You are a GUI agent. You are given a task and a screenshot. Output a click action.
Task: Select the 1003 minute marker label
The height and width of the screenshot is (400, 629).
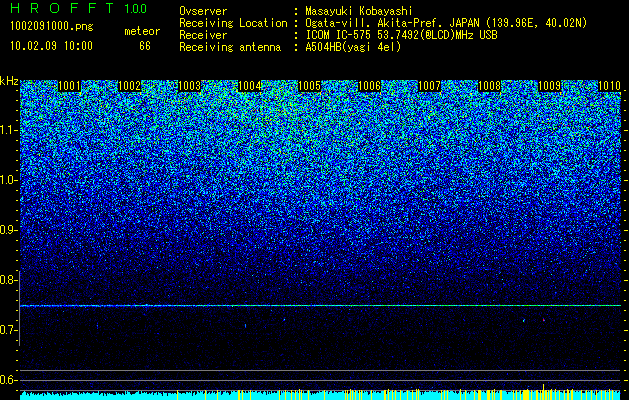[189, 86]
